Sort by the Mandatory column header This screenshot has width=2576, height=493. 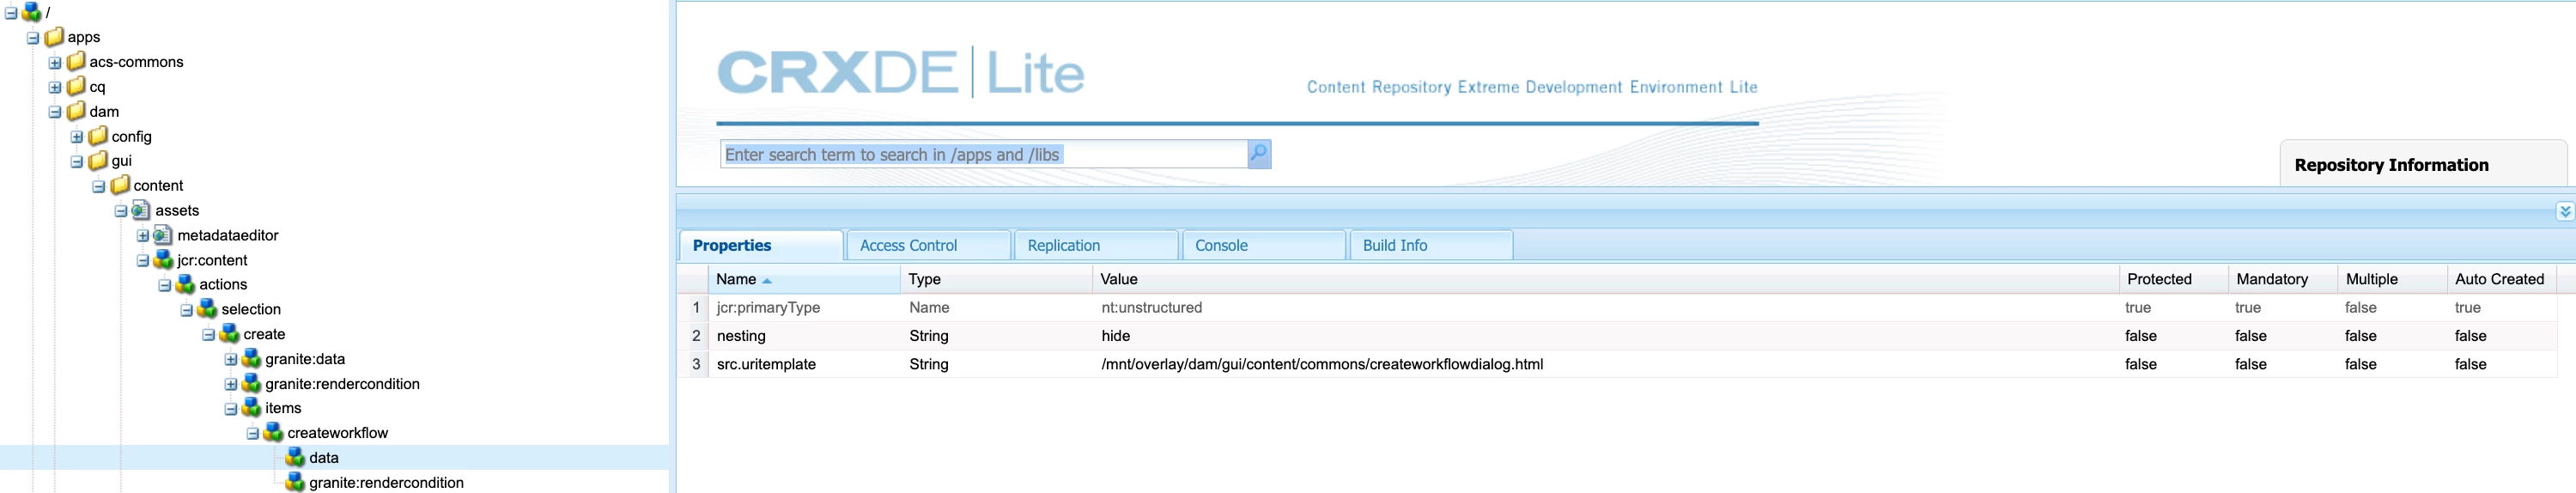point(2283,279)
